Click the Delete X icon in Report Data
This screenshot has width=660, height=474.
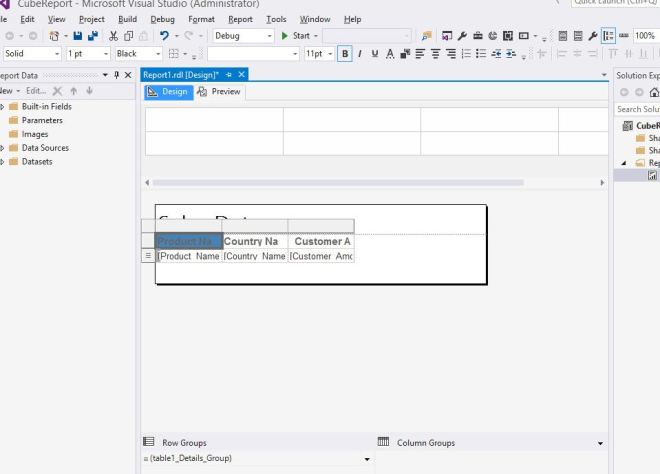[58, 91]
